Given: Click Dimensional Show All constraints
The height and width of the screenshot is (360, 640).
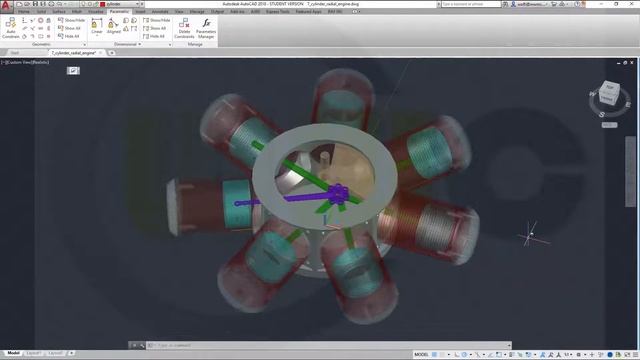Looking at the screenshot, I should (x=155, y=28).
